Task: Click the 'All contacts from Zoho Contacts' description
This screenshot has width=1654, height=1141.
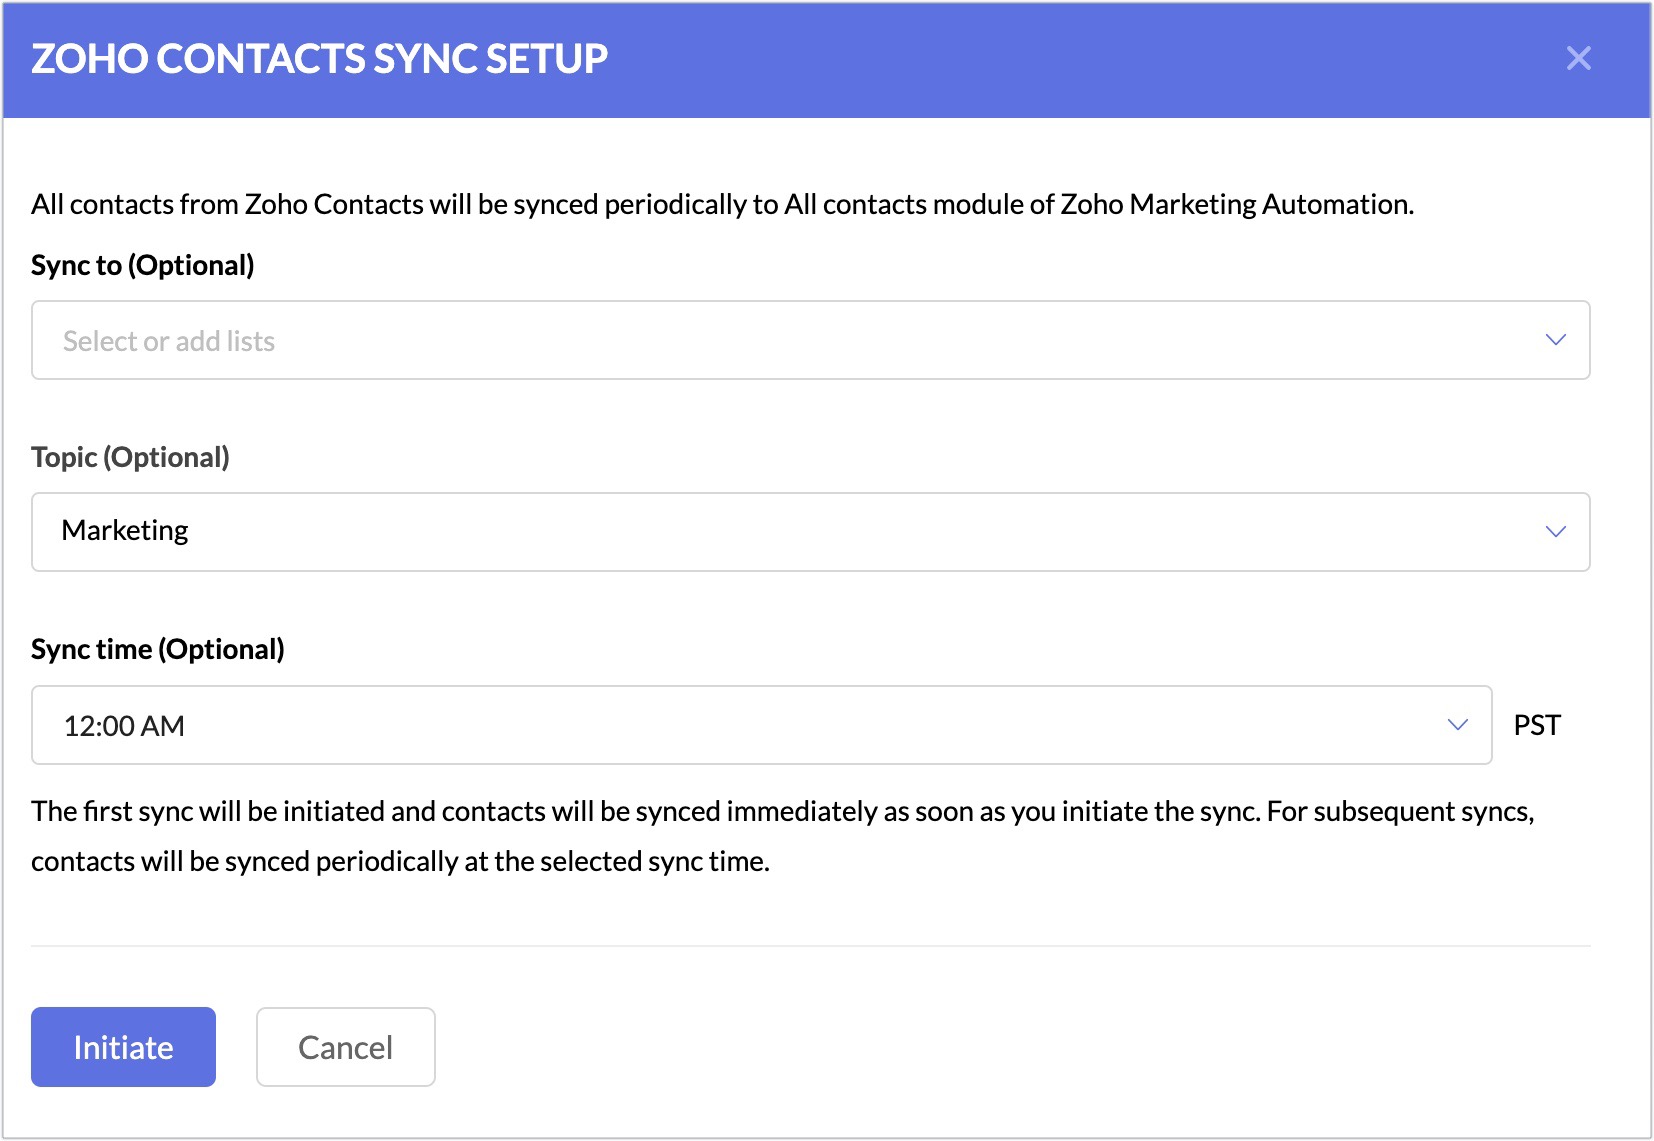Action: tap(722, 204)
